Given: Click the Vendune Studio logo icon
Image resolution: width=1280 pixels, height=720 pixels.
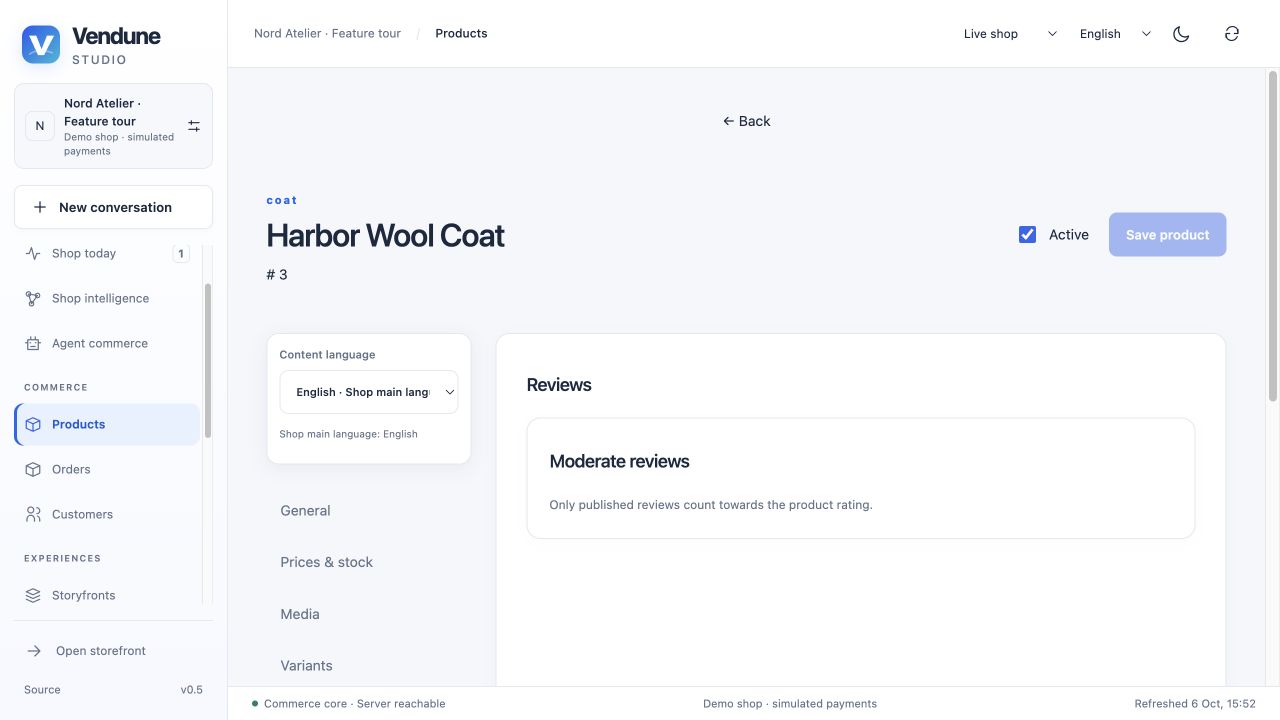Looking at the screenshot, I should tap(41, 45).
